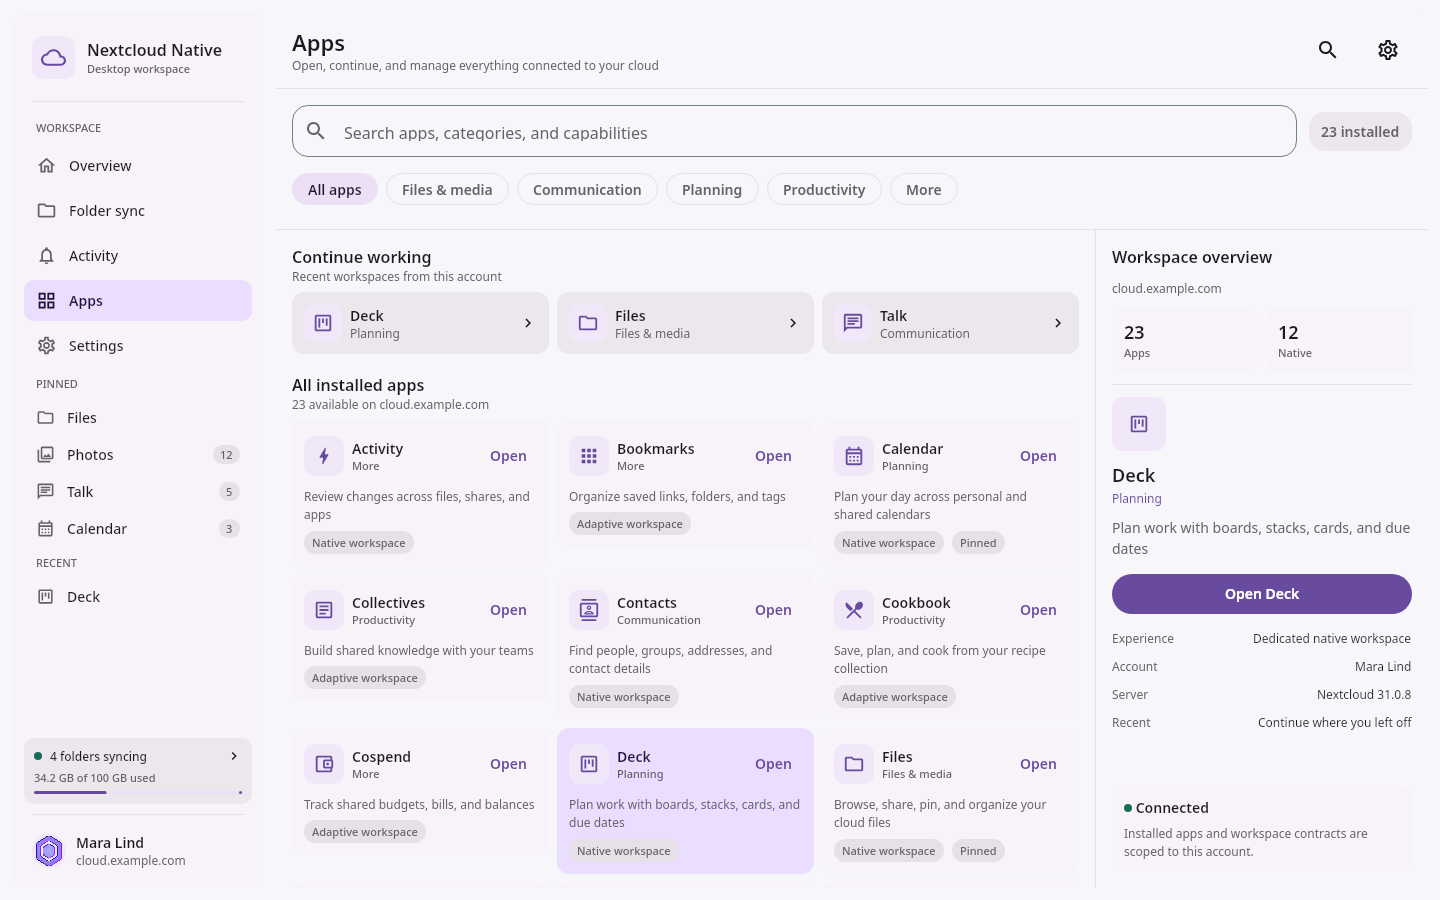The width and height of the screenshot is (1440, 900).
Task: Go to Overview in the sidebar
Action: pyautogui.click(x=138, y=166)
